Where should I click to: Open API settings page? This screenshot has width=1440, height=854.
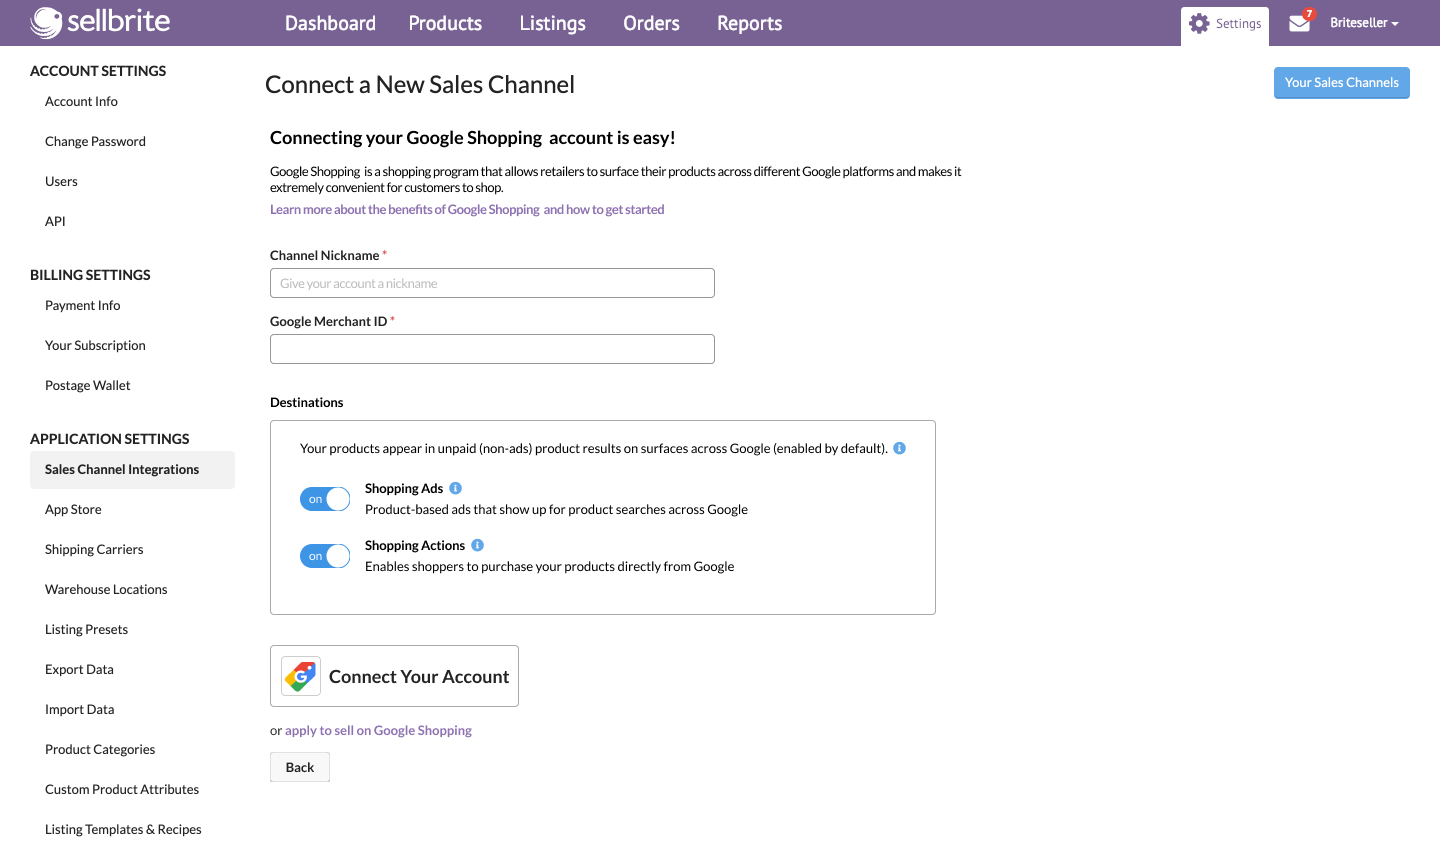tap(55, 221)
